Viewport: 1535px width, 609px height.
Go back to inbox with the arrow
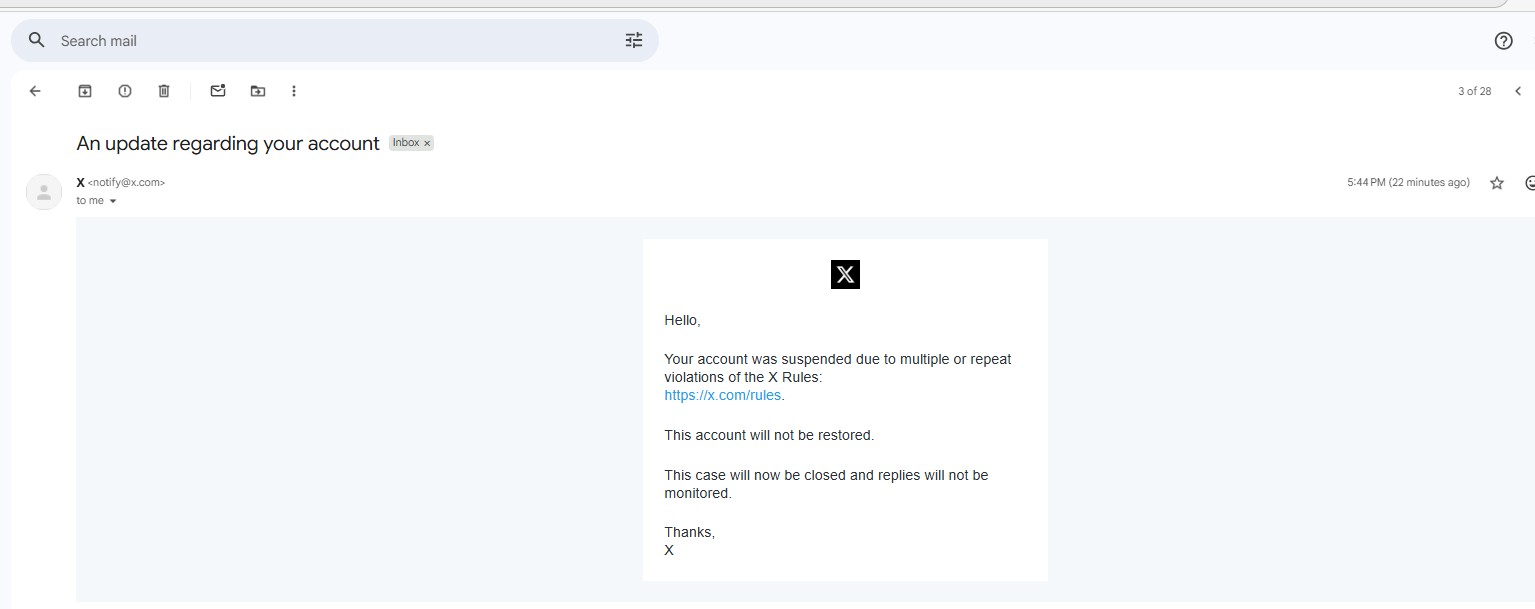tap(35, 91)
